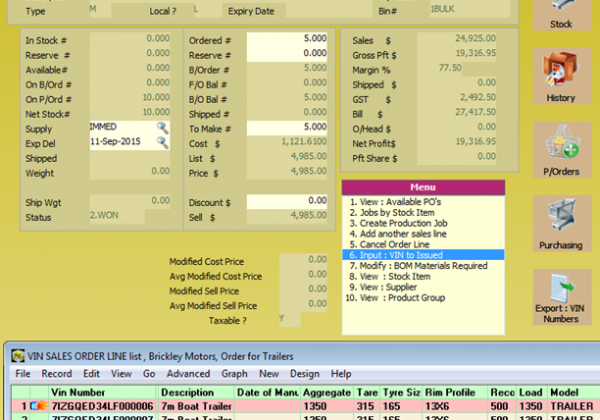Open the Go menu
Image resolution: width=600 pixels, height=420 pixels.
(149, 374)
